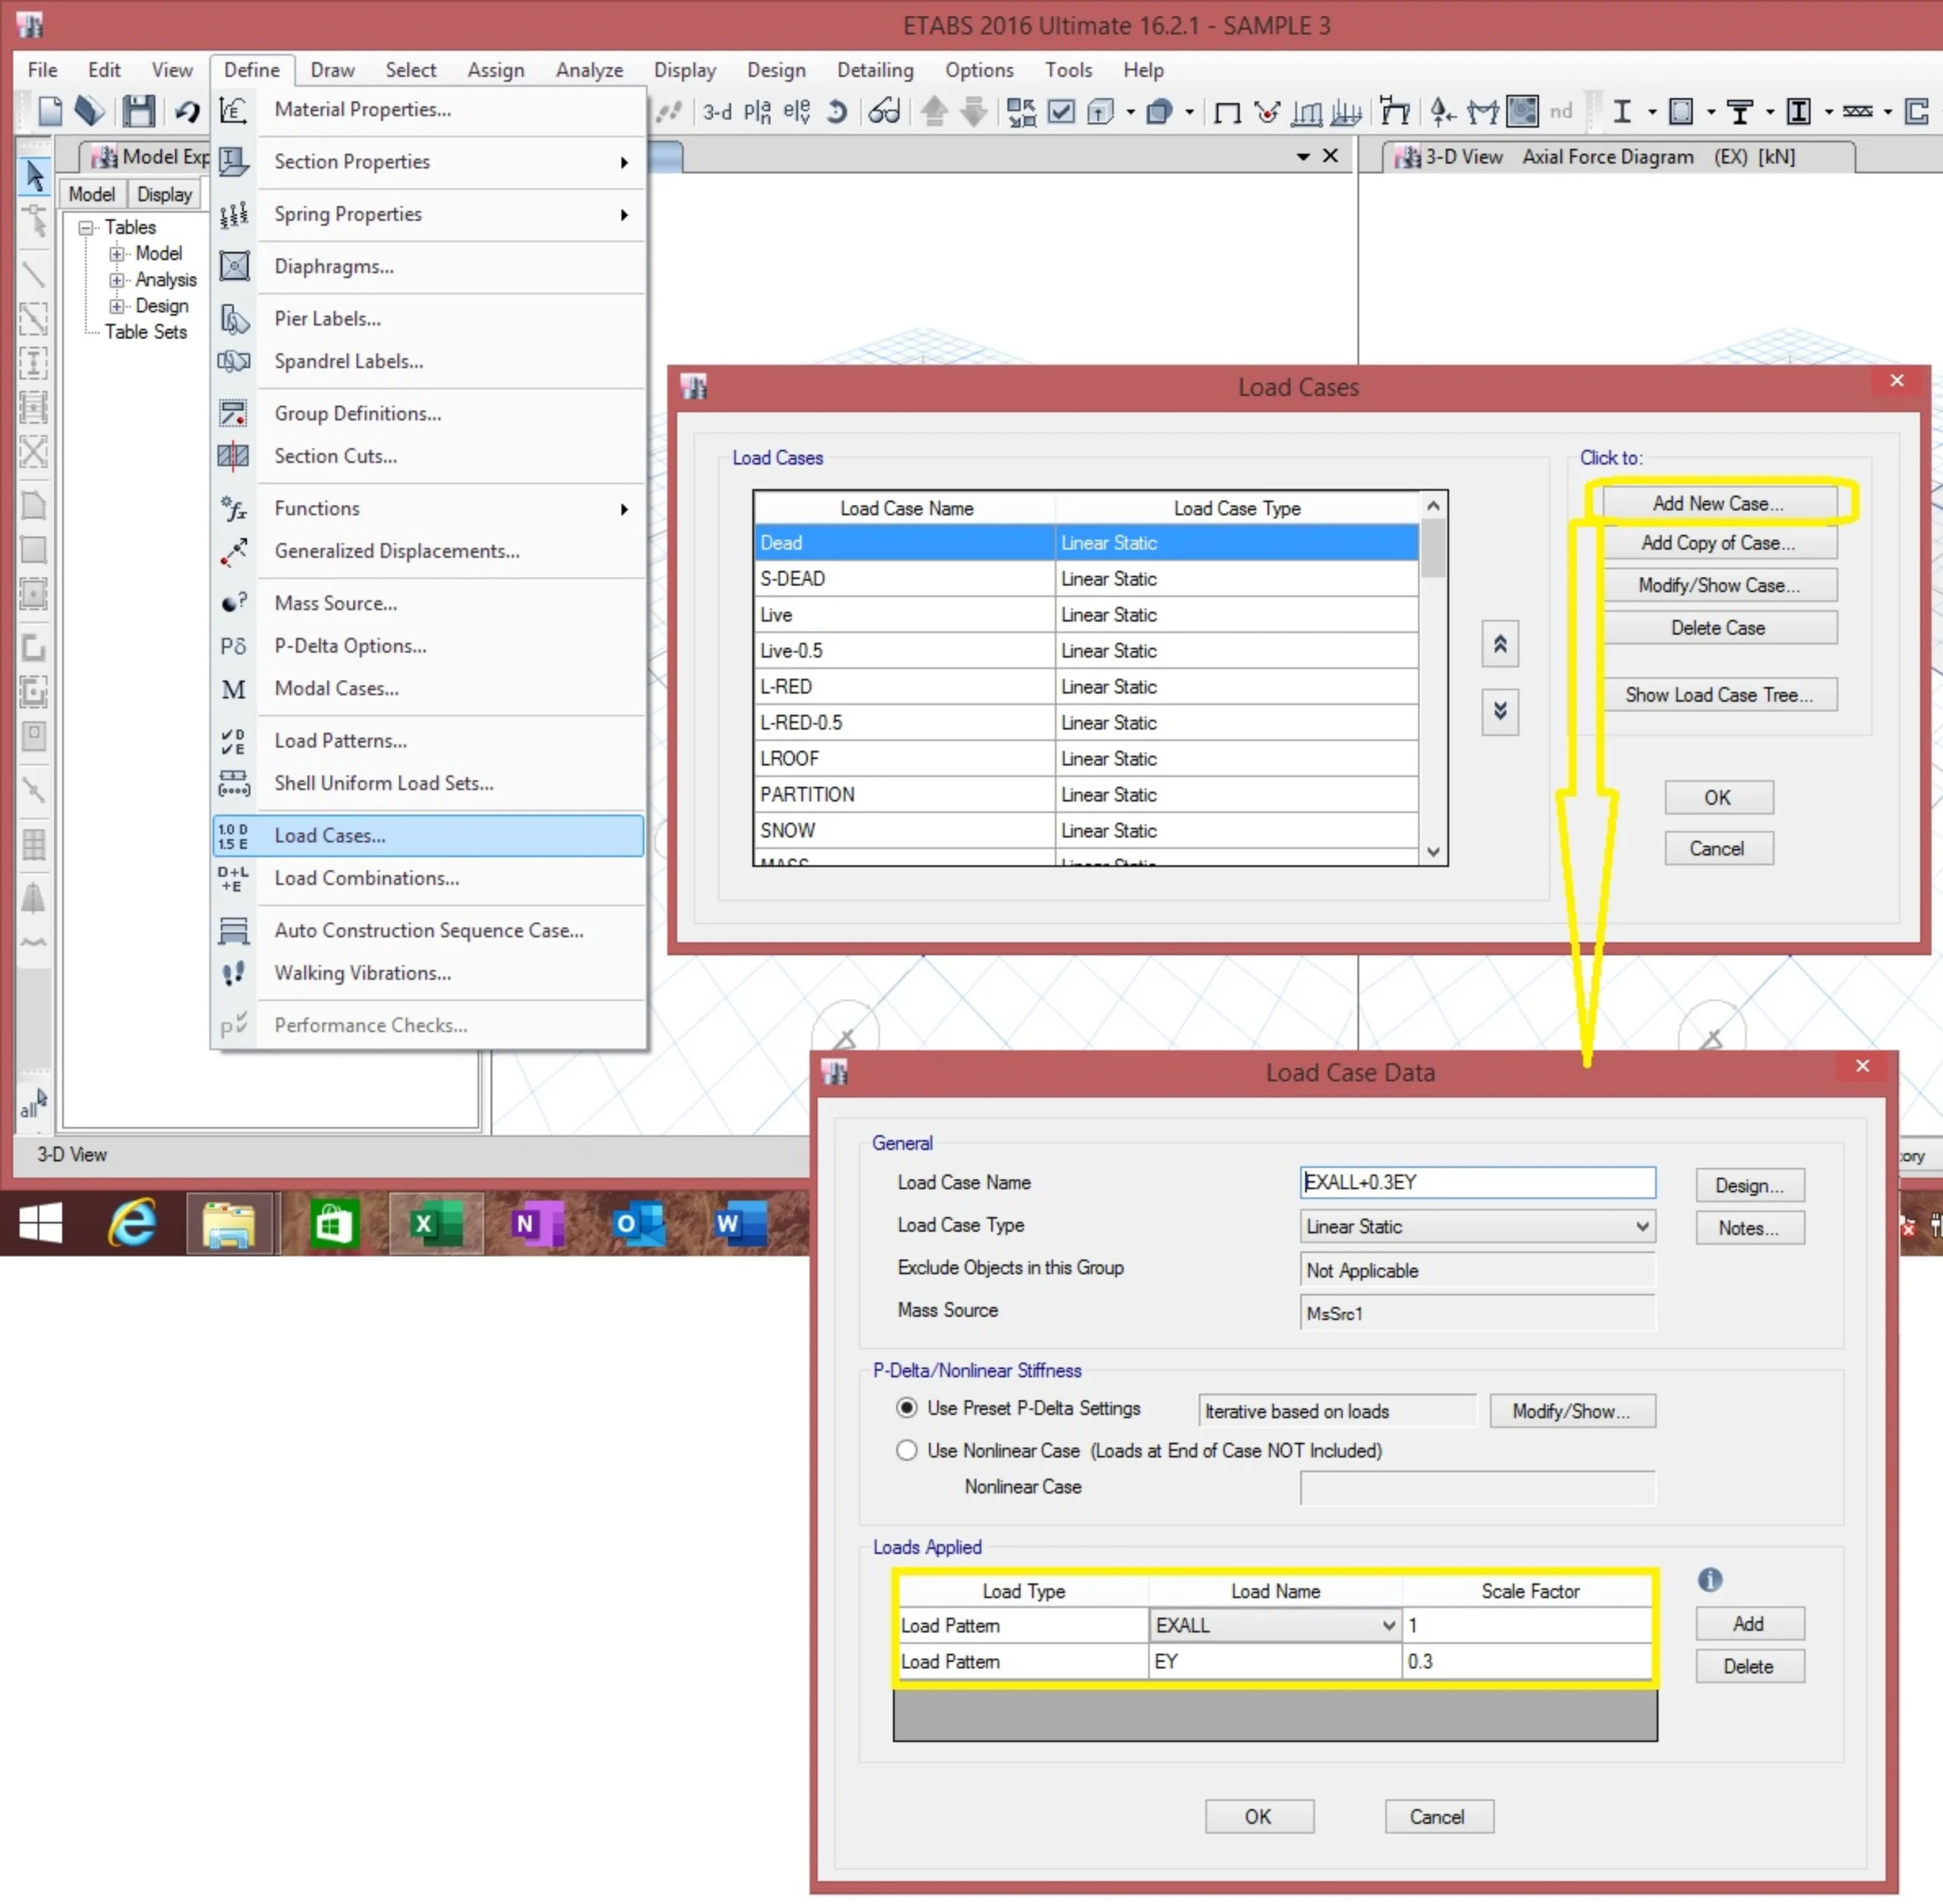Click the Add New Case button

(x=1717, y=503)
